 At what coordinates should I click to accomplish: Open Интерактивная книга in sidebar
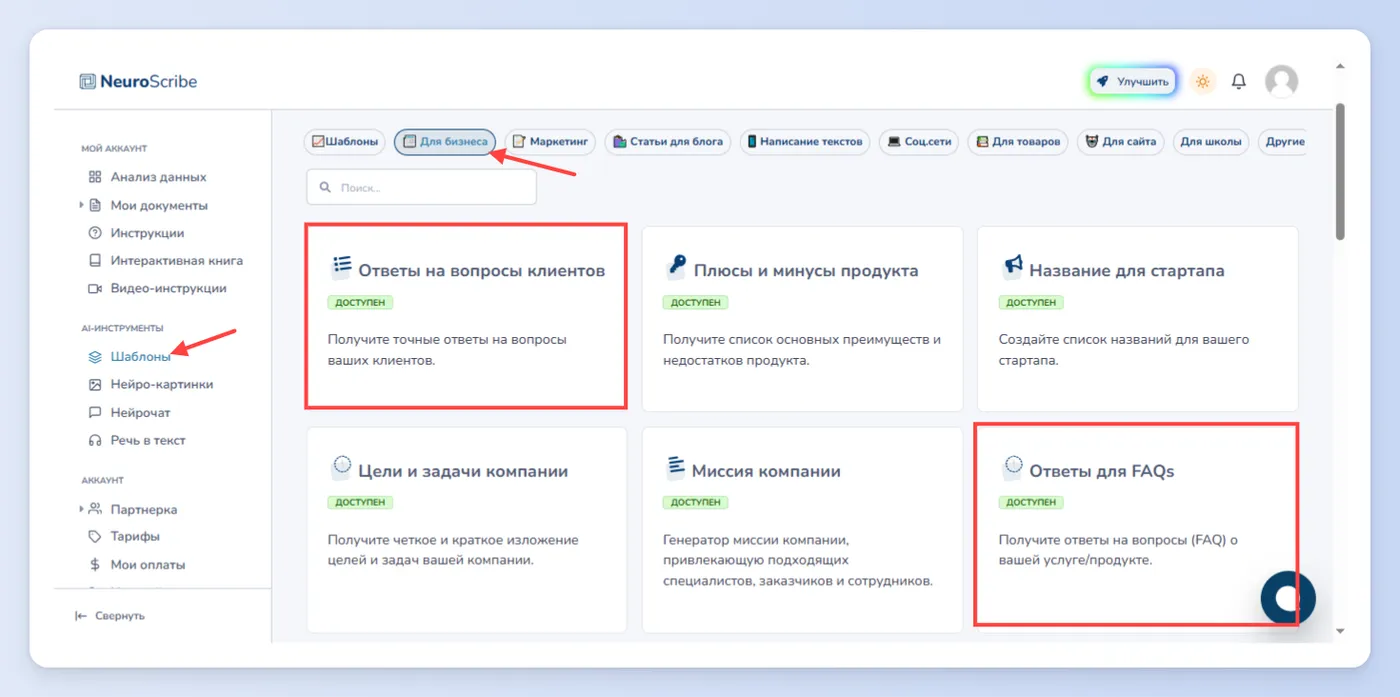[x=165, y=260]
